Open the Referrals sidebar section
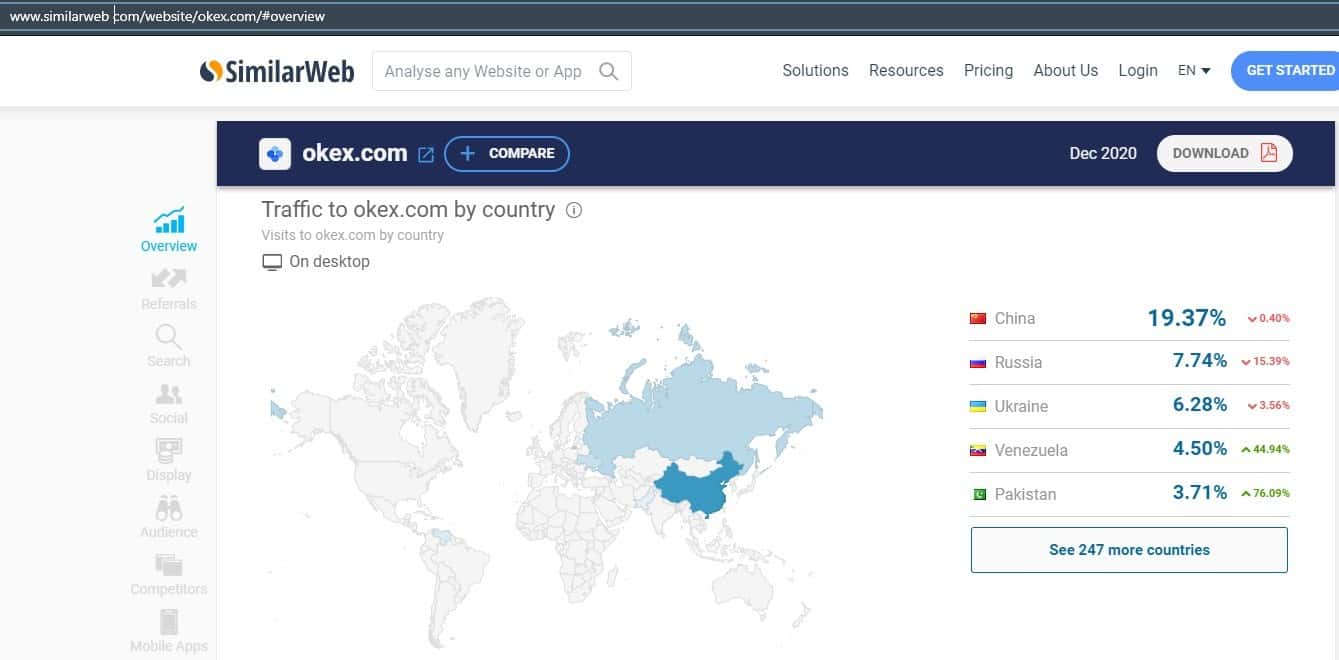This screenshot has width=1339, height=660. [169, 289]
